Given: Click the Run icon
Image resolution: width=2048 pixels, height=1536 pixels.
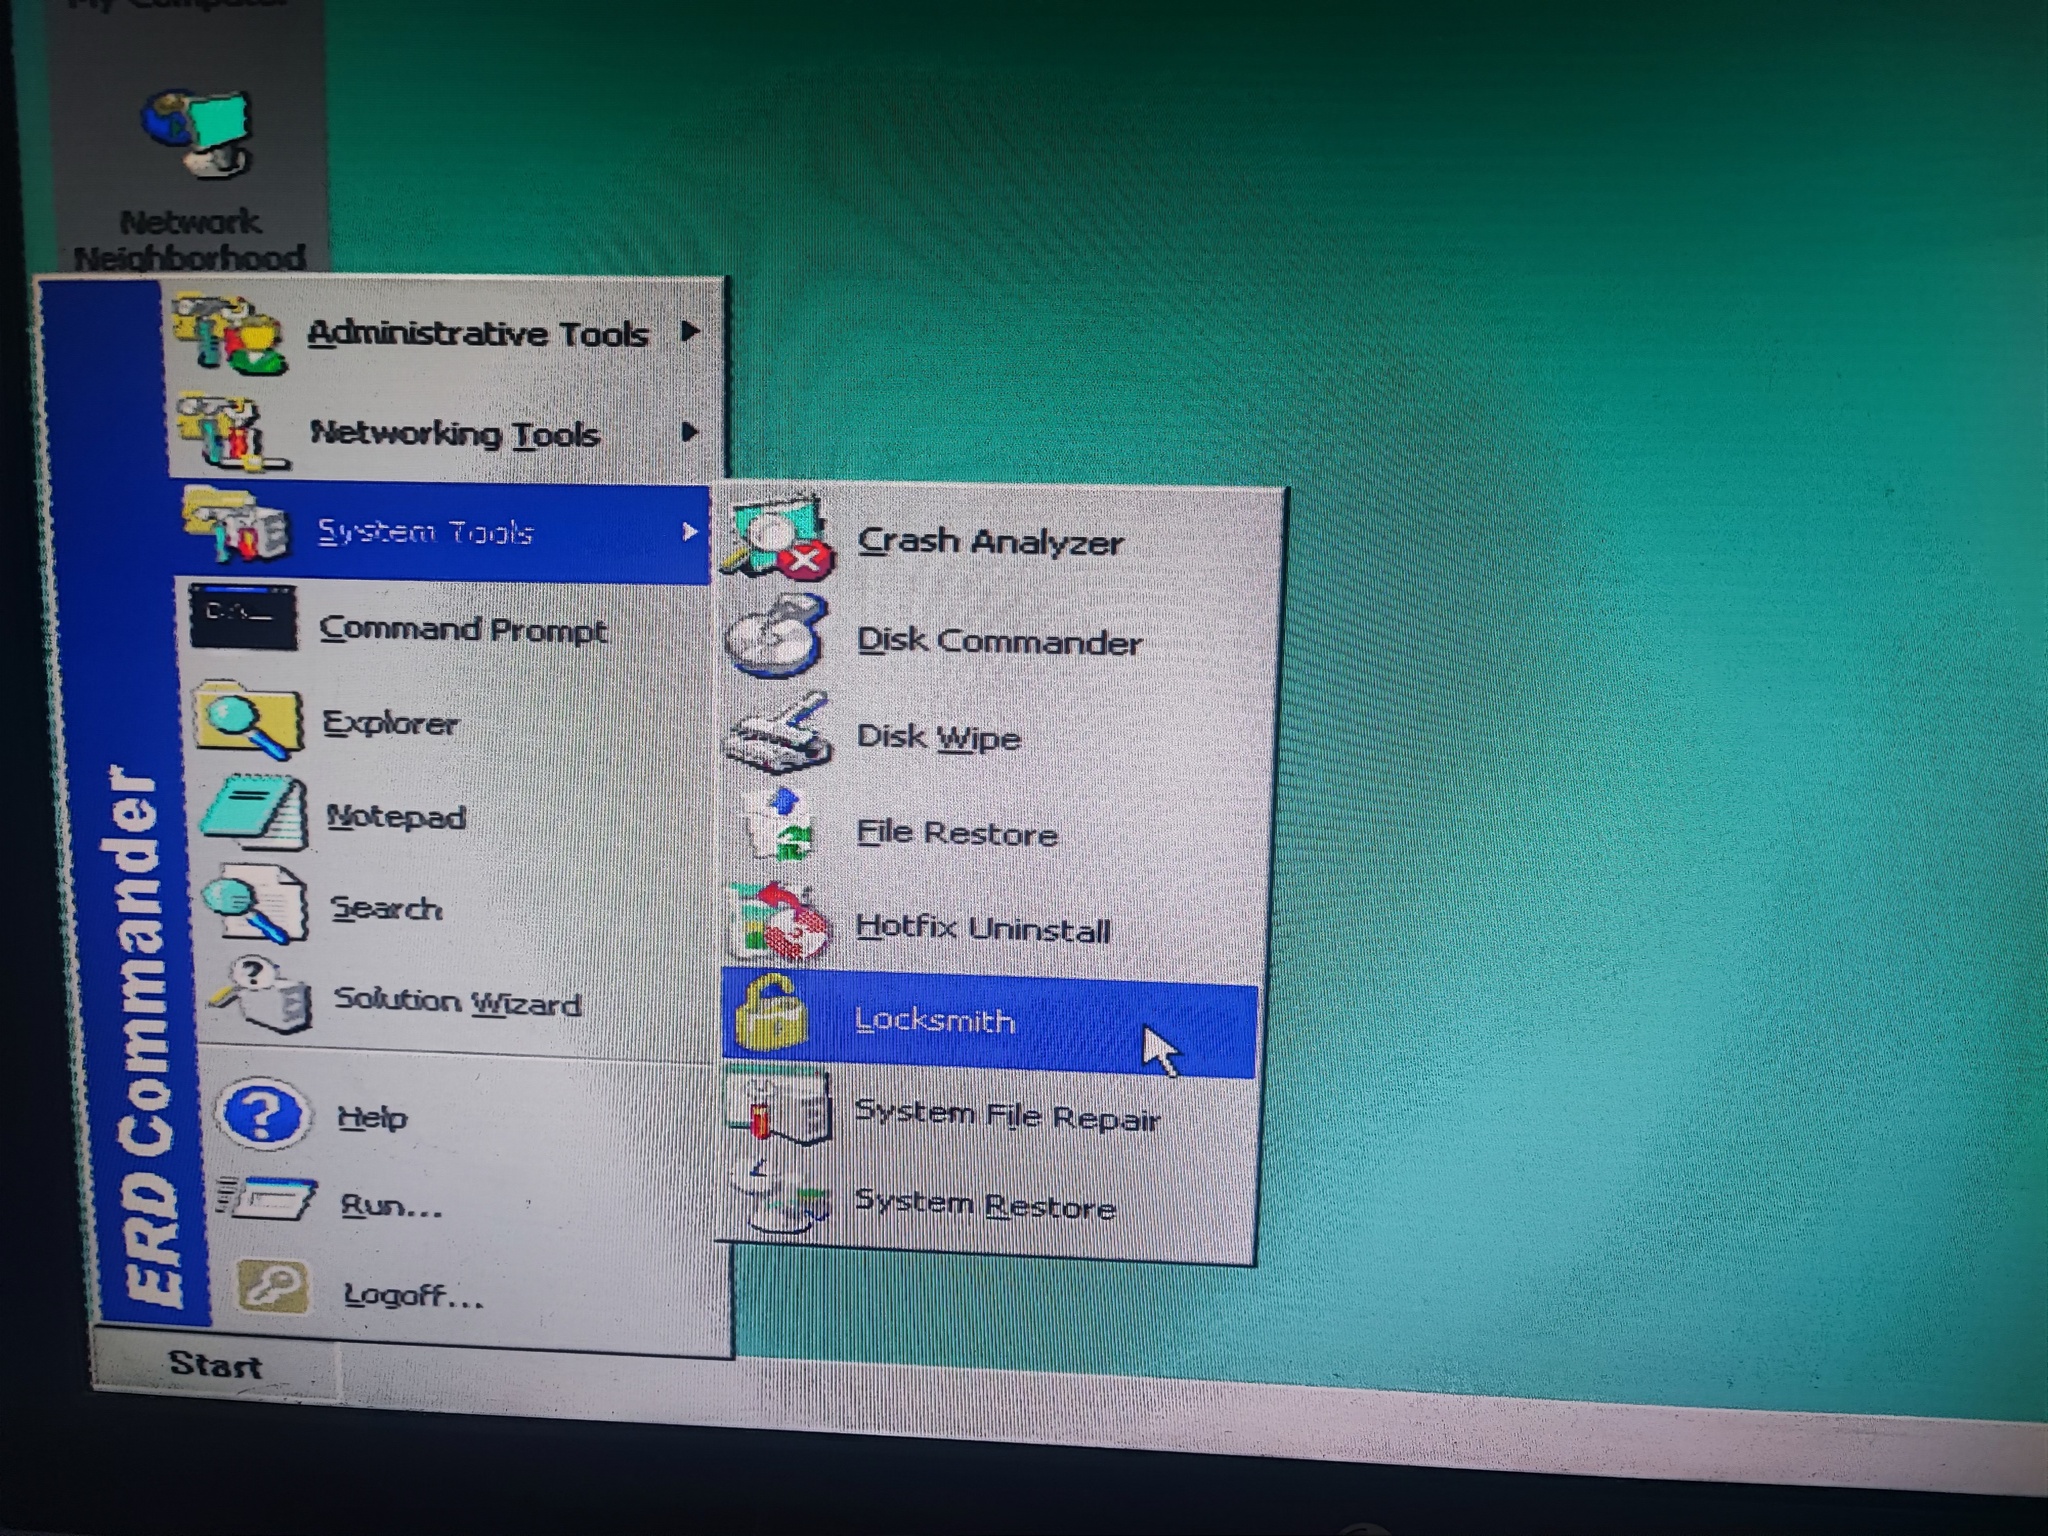Looking at the screenshot, I should tap(265, 1198).
